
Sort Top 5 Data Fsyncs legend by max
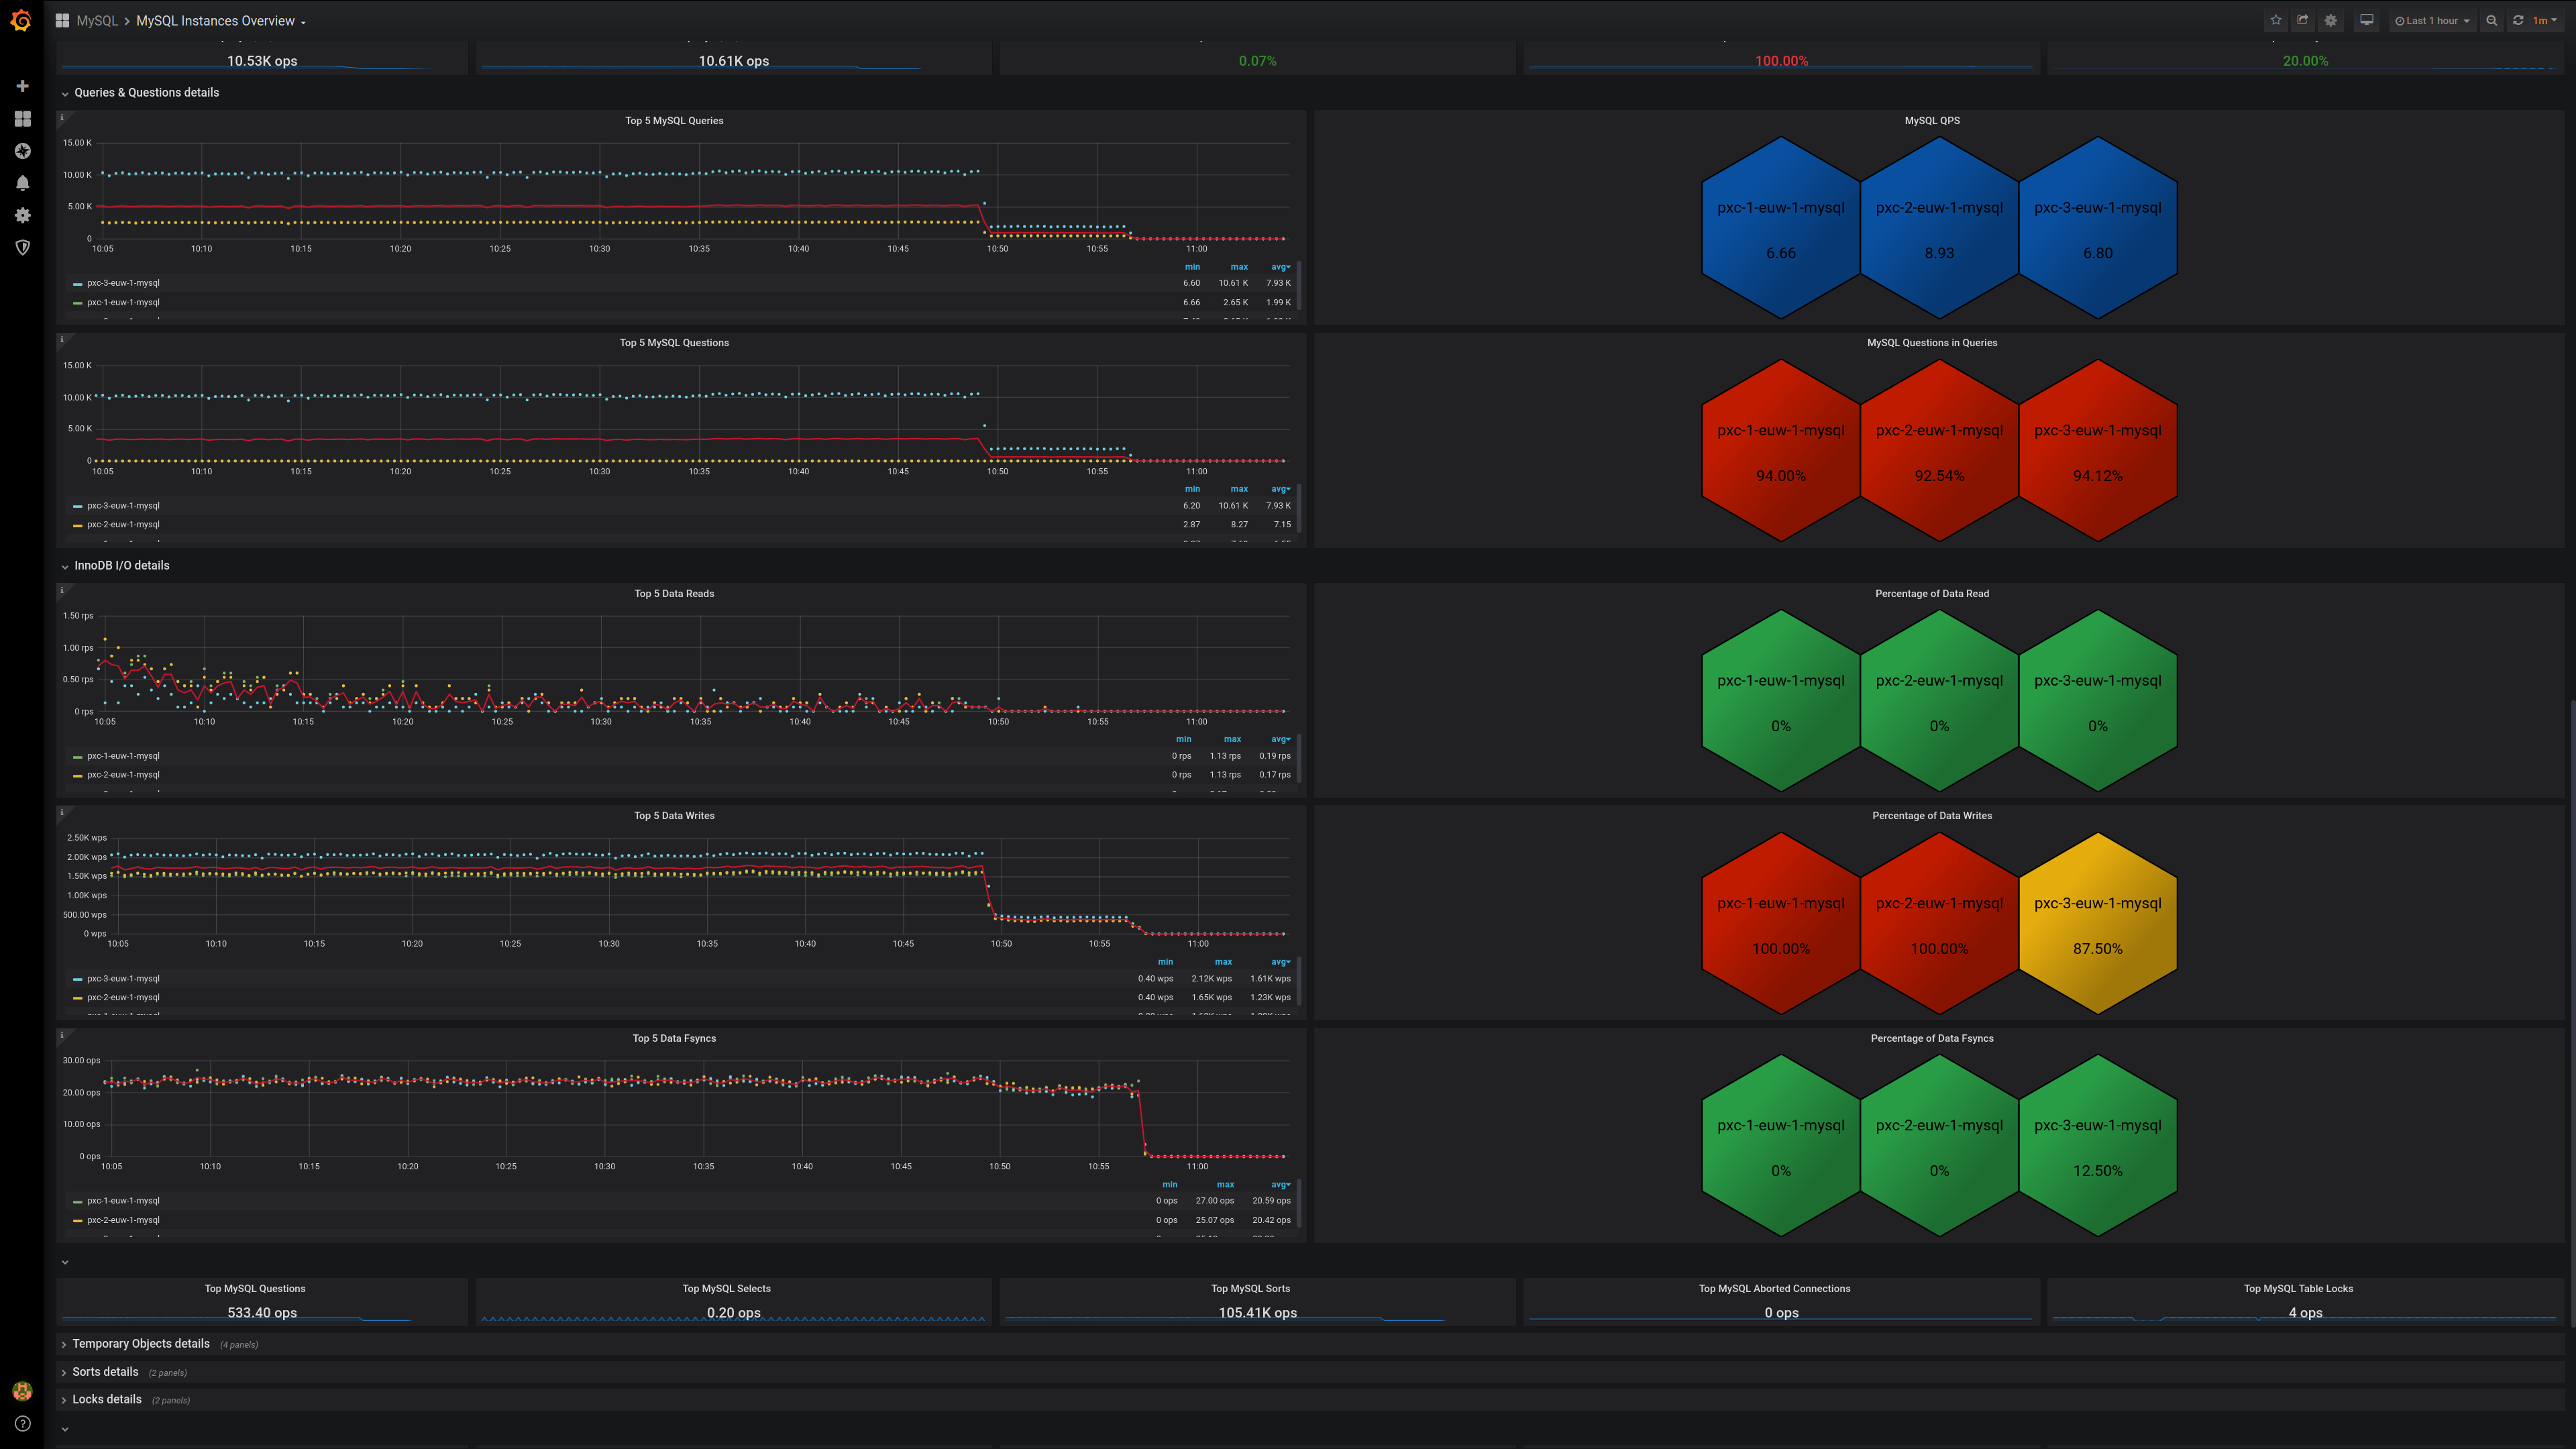[x=1225, y=1184]
